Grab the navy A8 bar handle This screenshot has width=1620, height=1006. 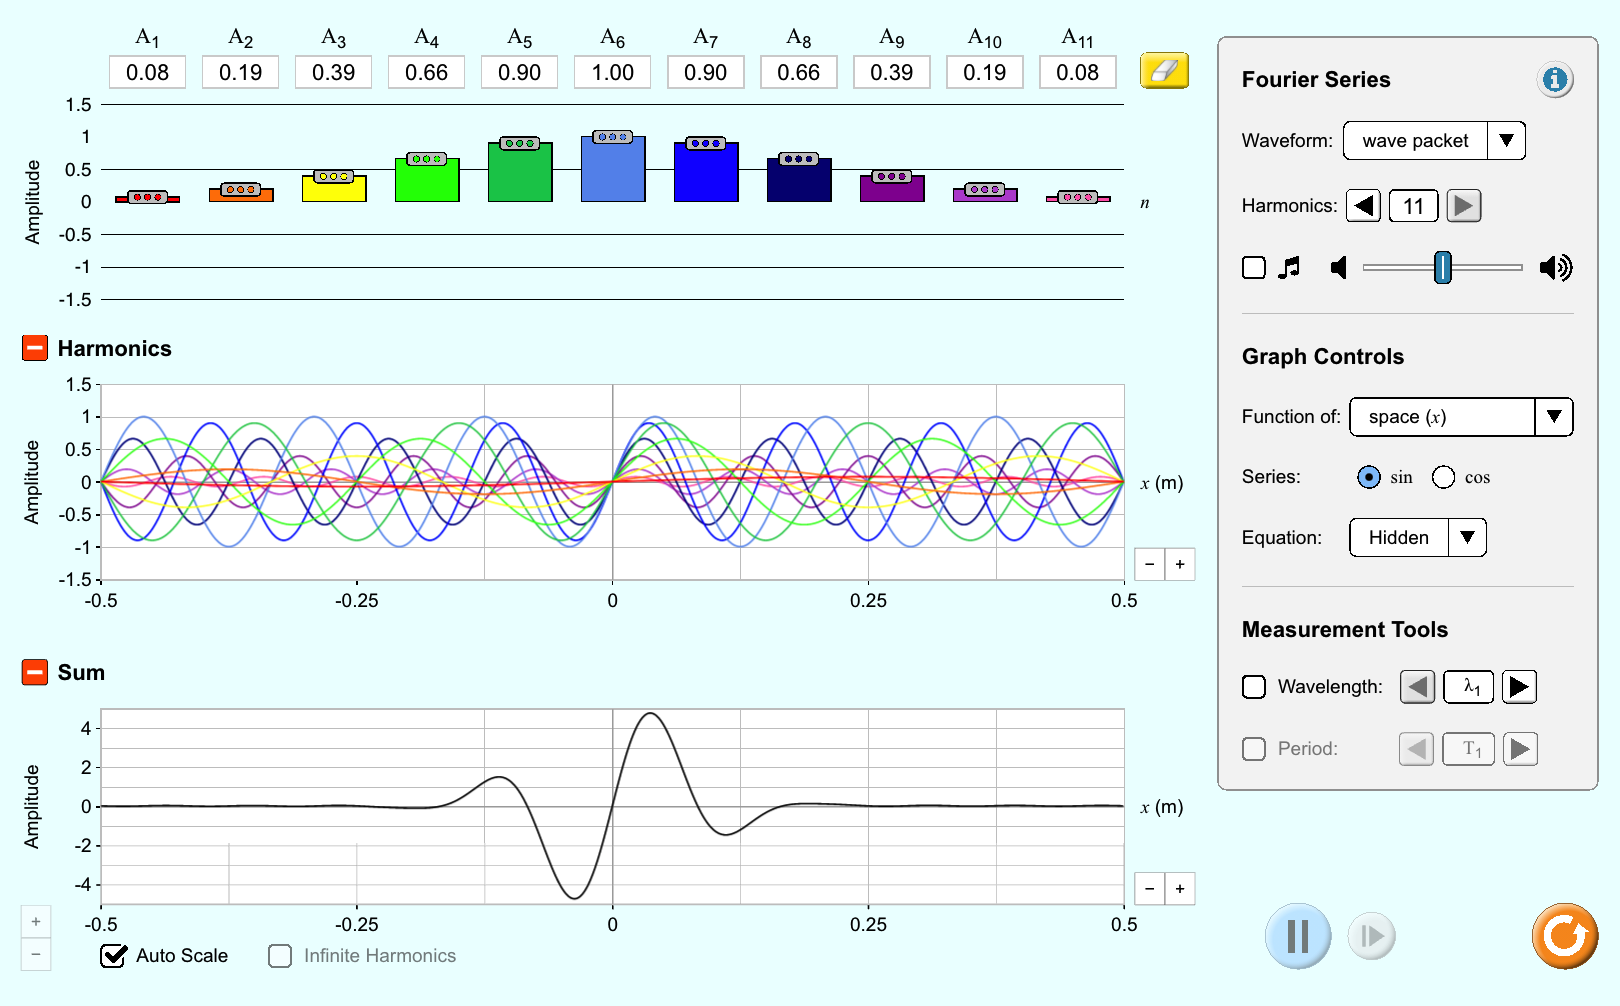point(798,159)
